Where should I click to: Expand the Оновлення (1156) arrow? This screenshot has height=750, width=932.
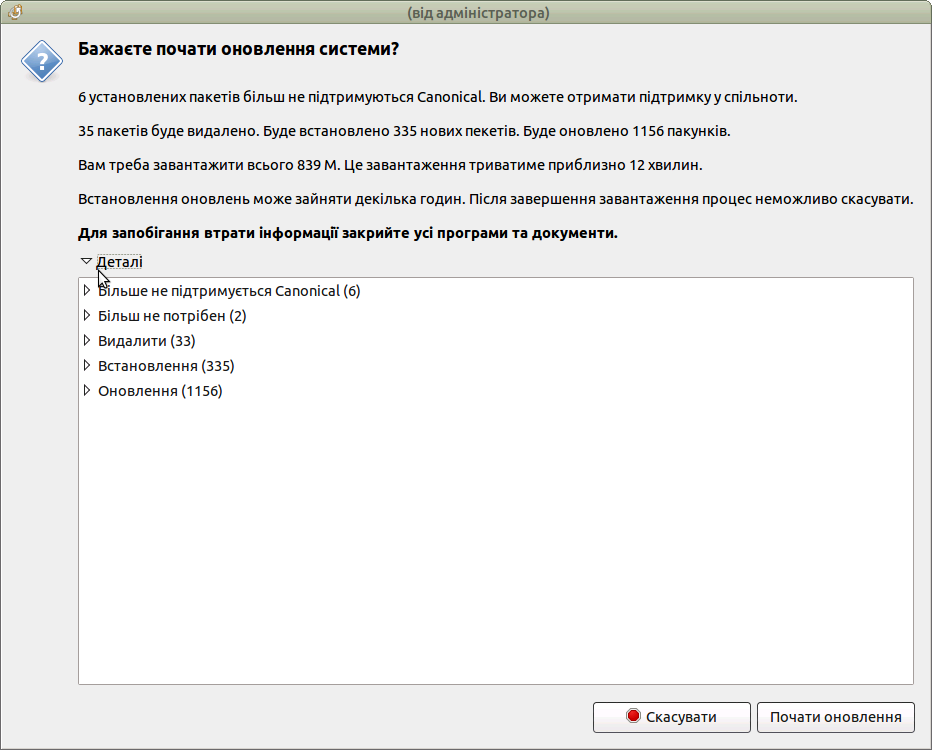(87, 390)
